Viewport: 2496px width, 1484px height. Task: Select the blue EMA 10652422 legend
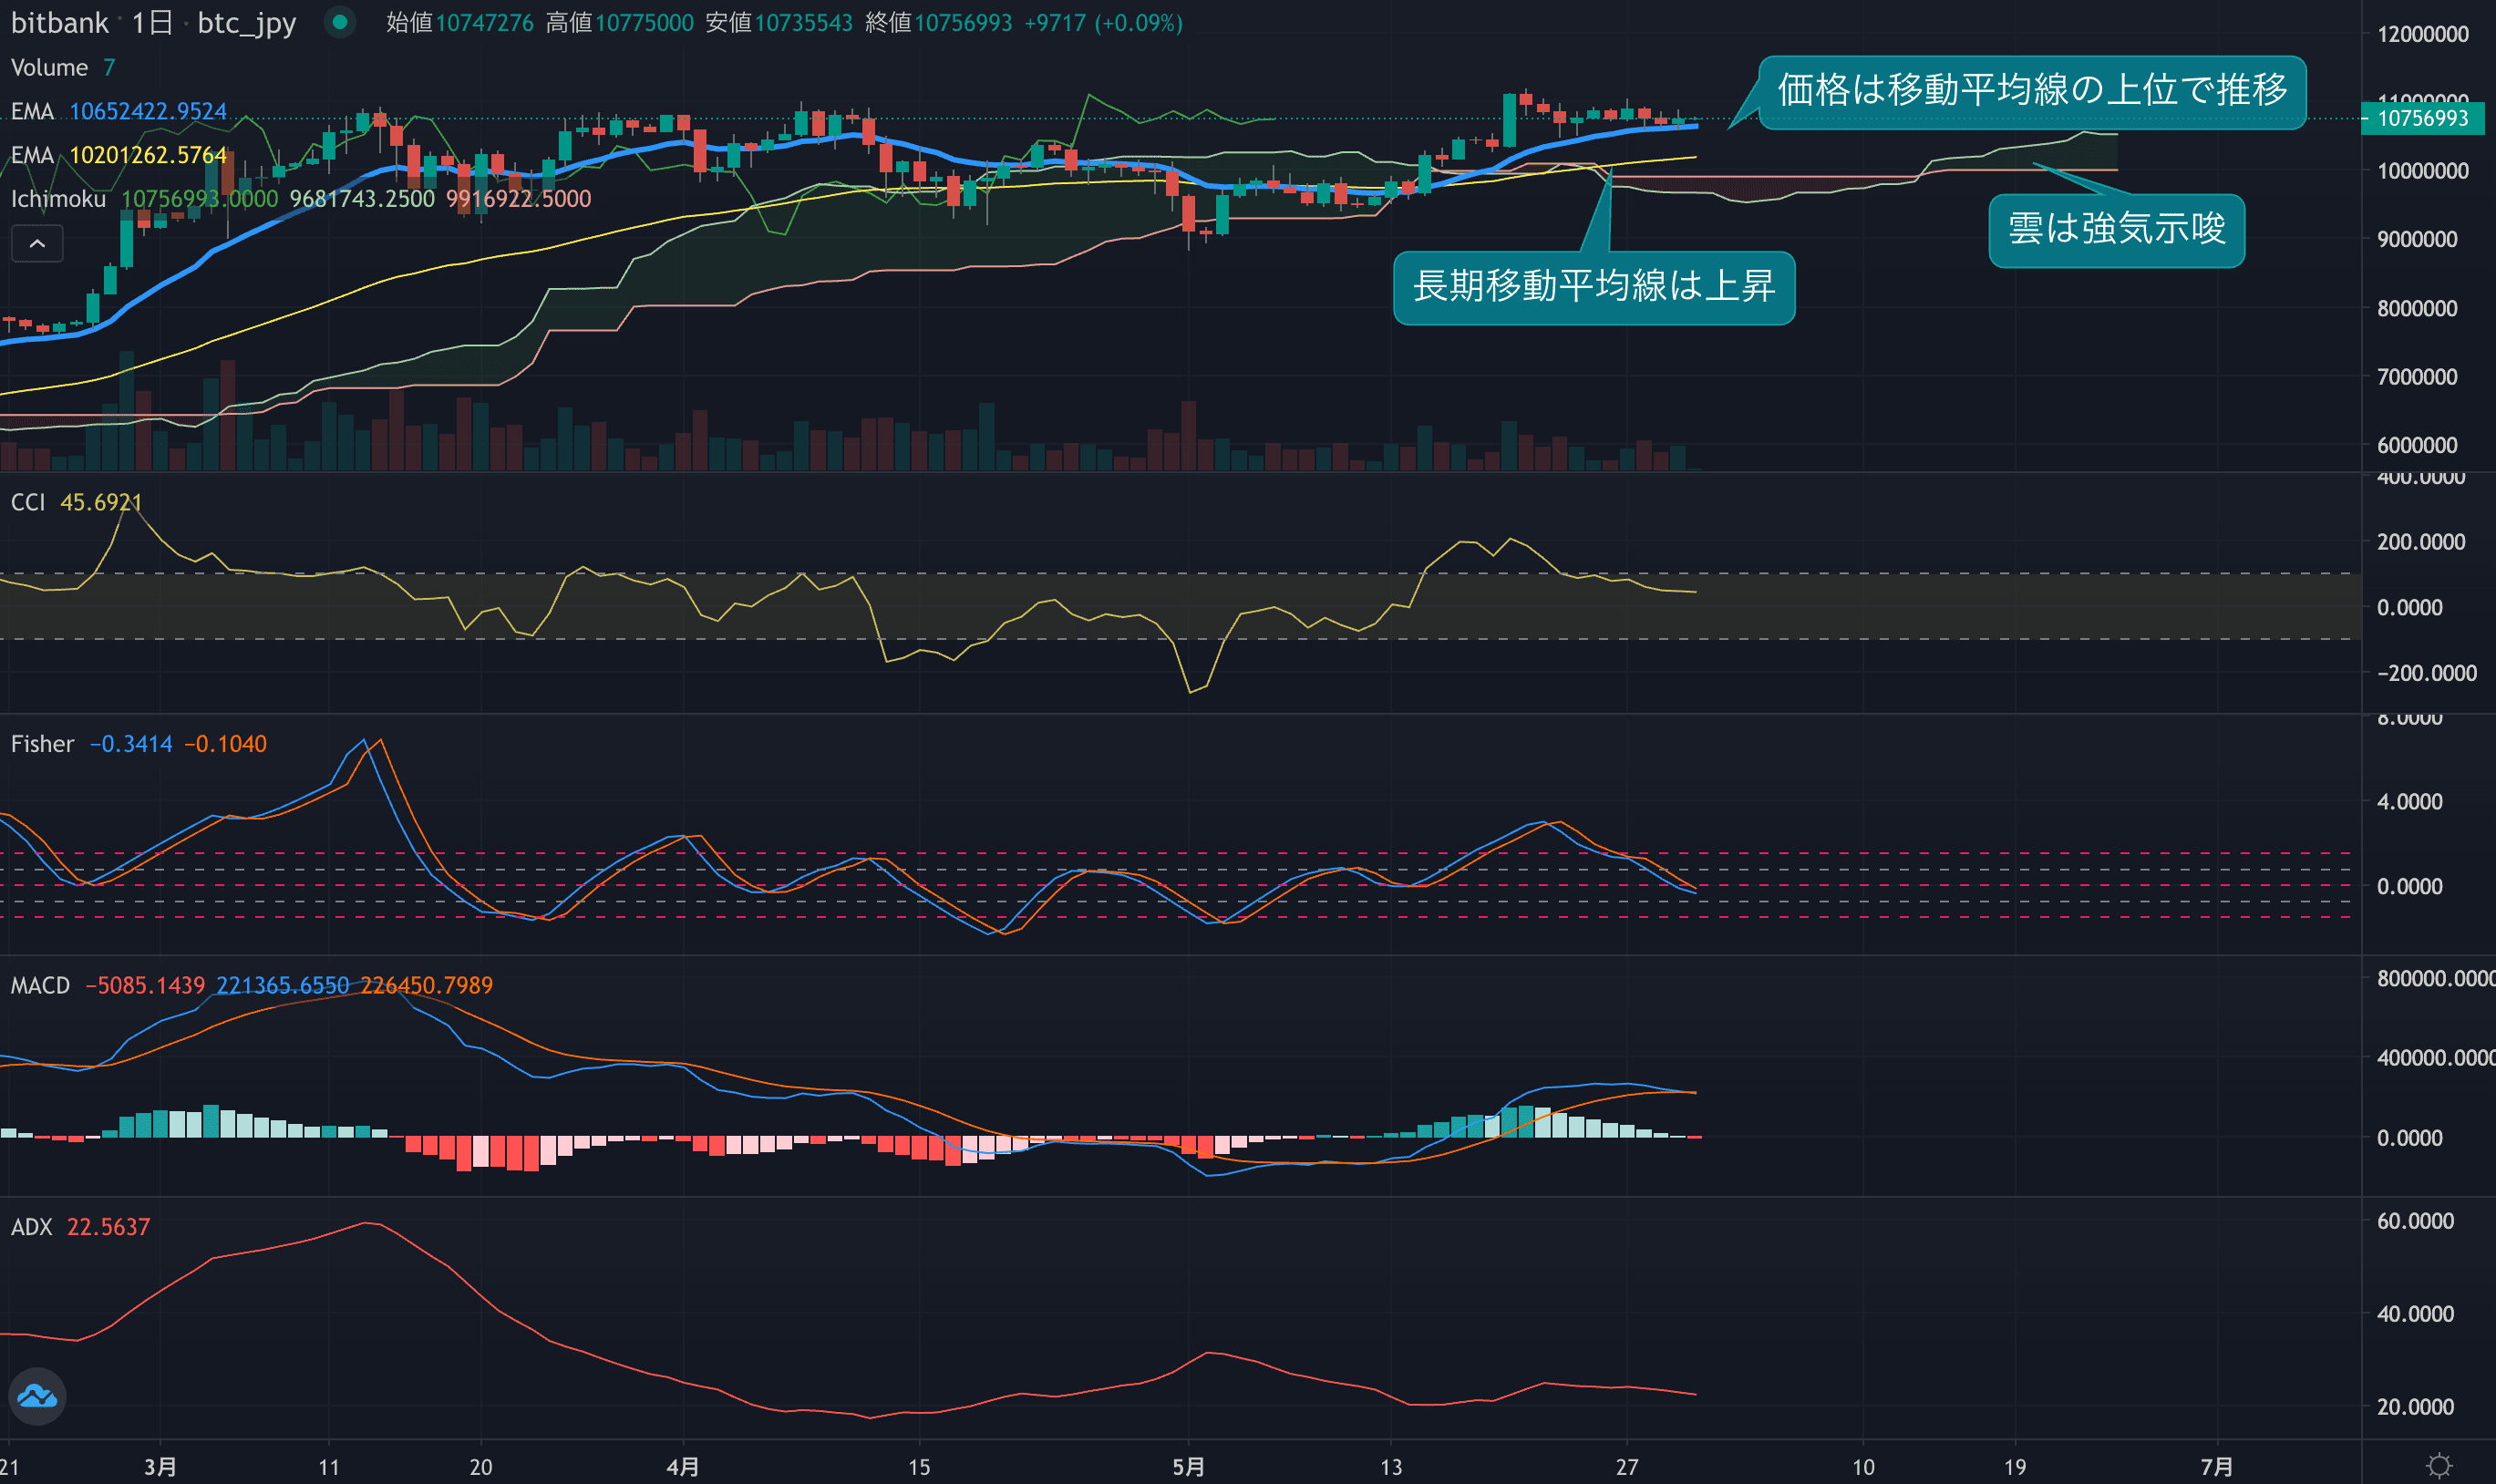[x=118, y=111]
